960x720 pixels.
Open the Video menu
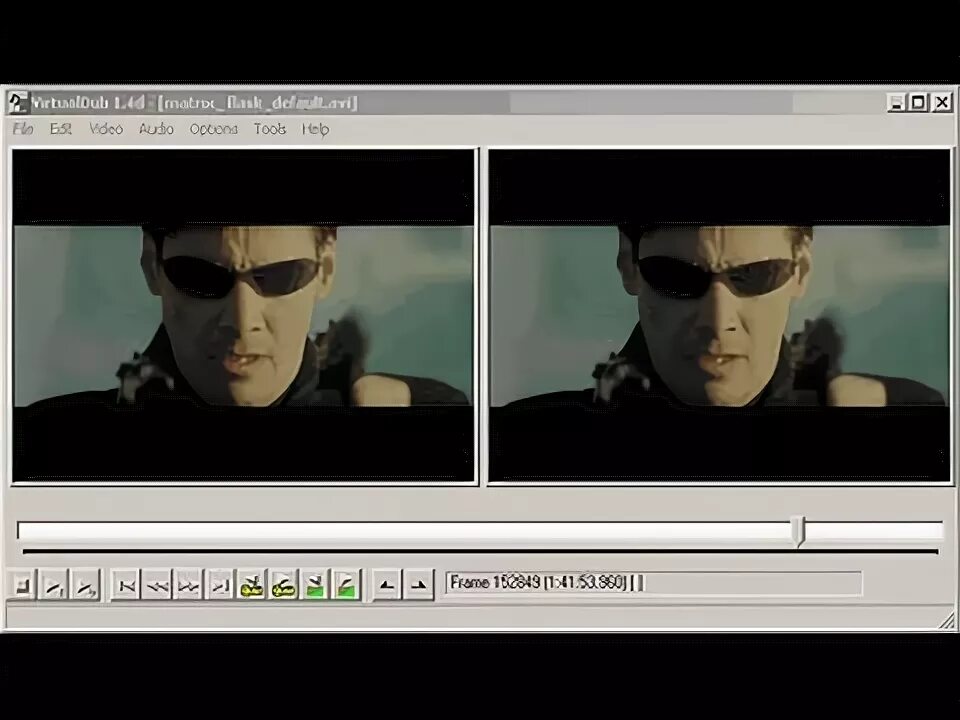[x=106, y=129]
